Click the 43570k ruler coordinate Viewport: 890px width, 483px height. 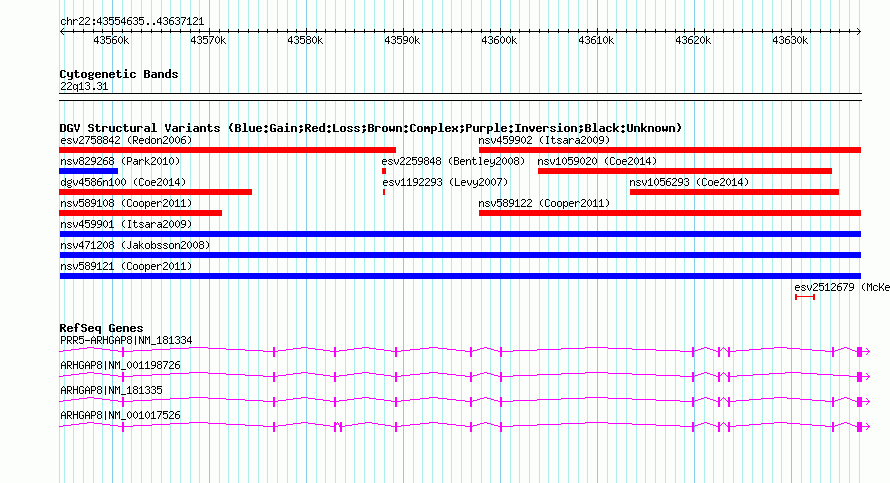(x=208, y=40)
